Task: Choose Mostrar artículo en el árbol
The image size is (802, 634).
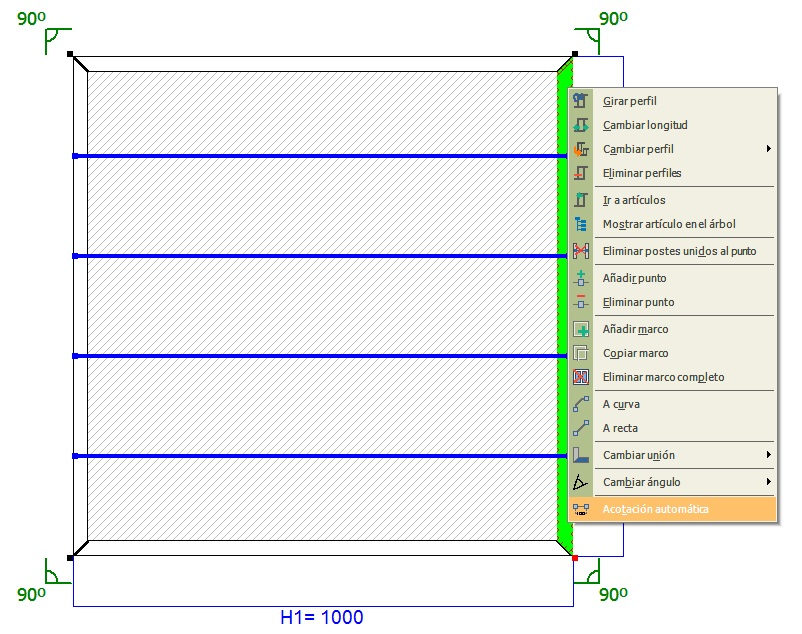Action: click(673, 224)
